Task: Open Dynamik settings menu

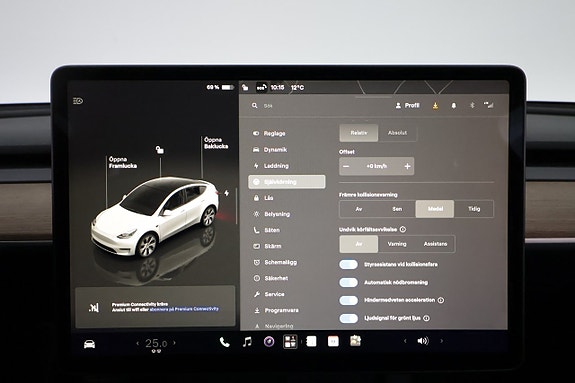Action: [287, 150]
